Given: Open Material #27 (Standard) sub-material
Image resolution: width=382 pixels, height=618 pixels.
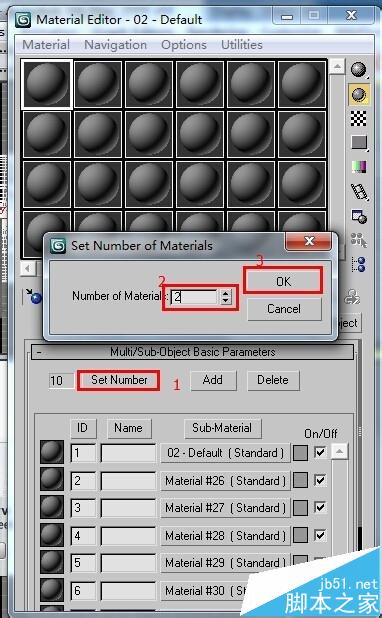Looking at the screenshot, I should pos(225,508).
